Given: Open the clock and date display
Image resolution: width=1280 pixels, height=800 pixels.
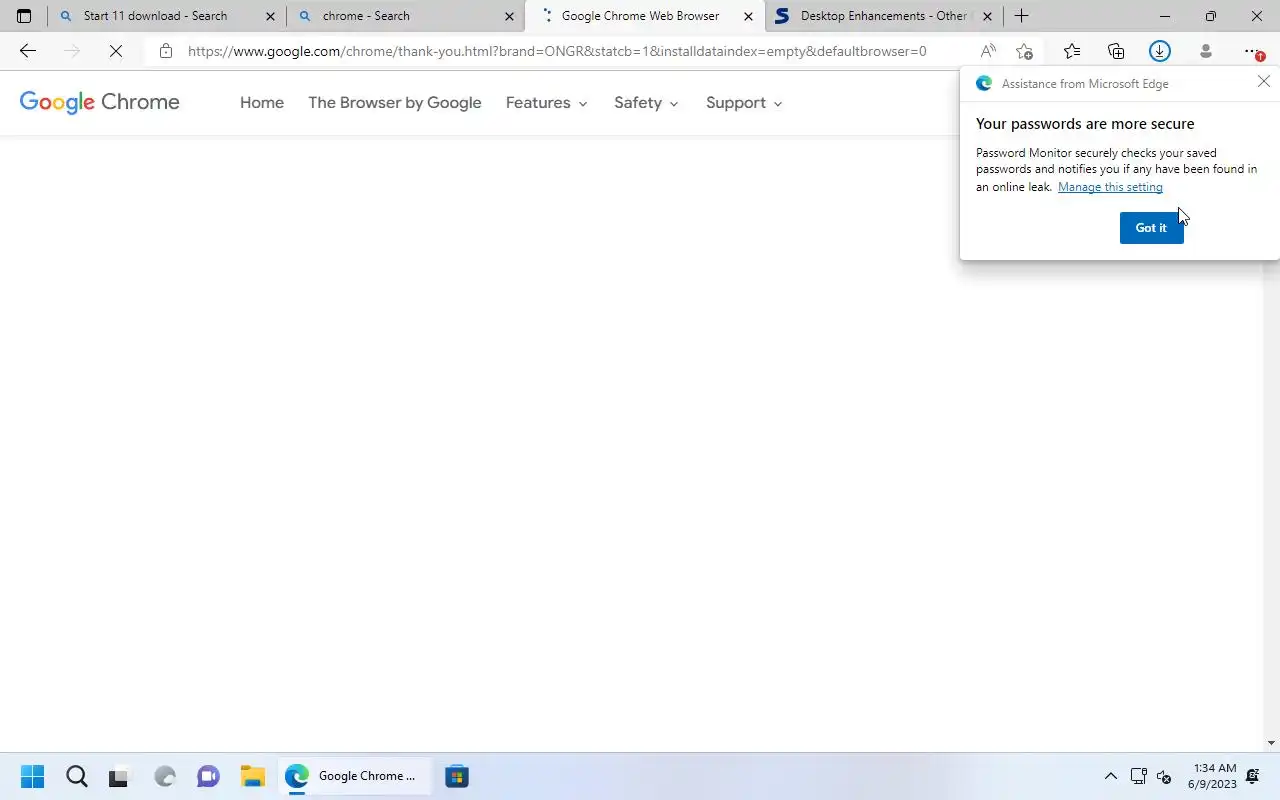Looking at the screenshot, I should click(x=1212, y=776).
